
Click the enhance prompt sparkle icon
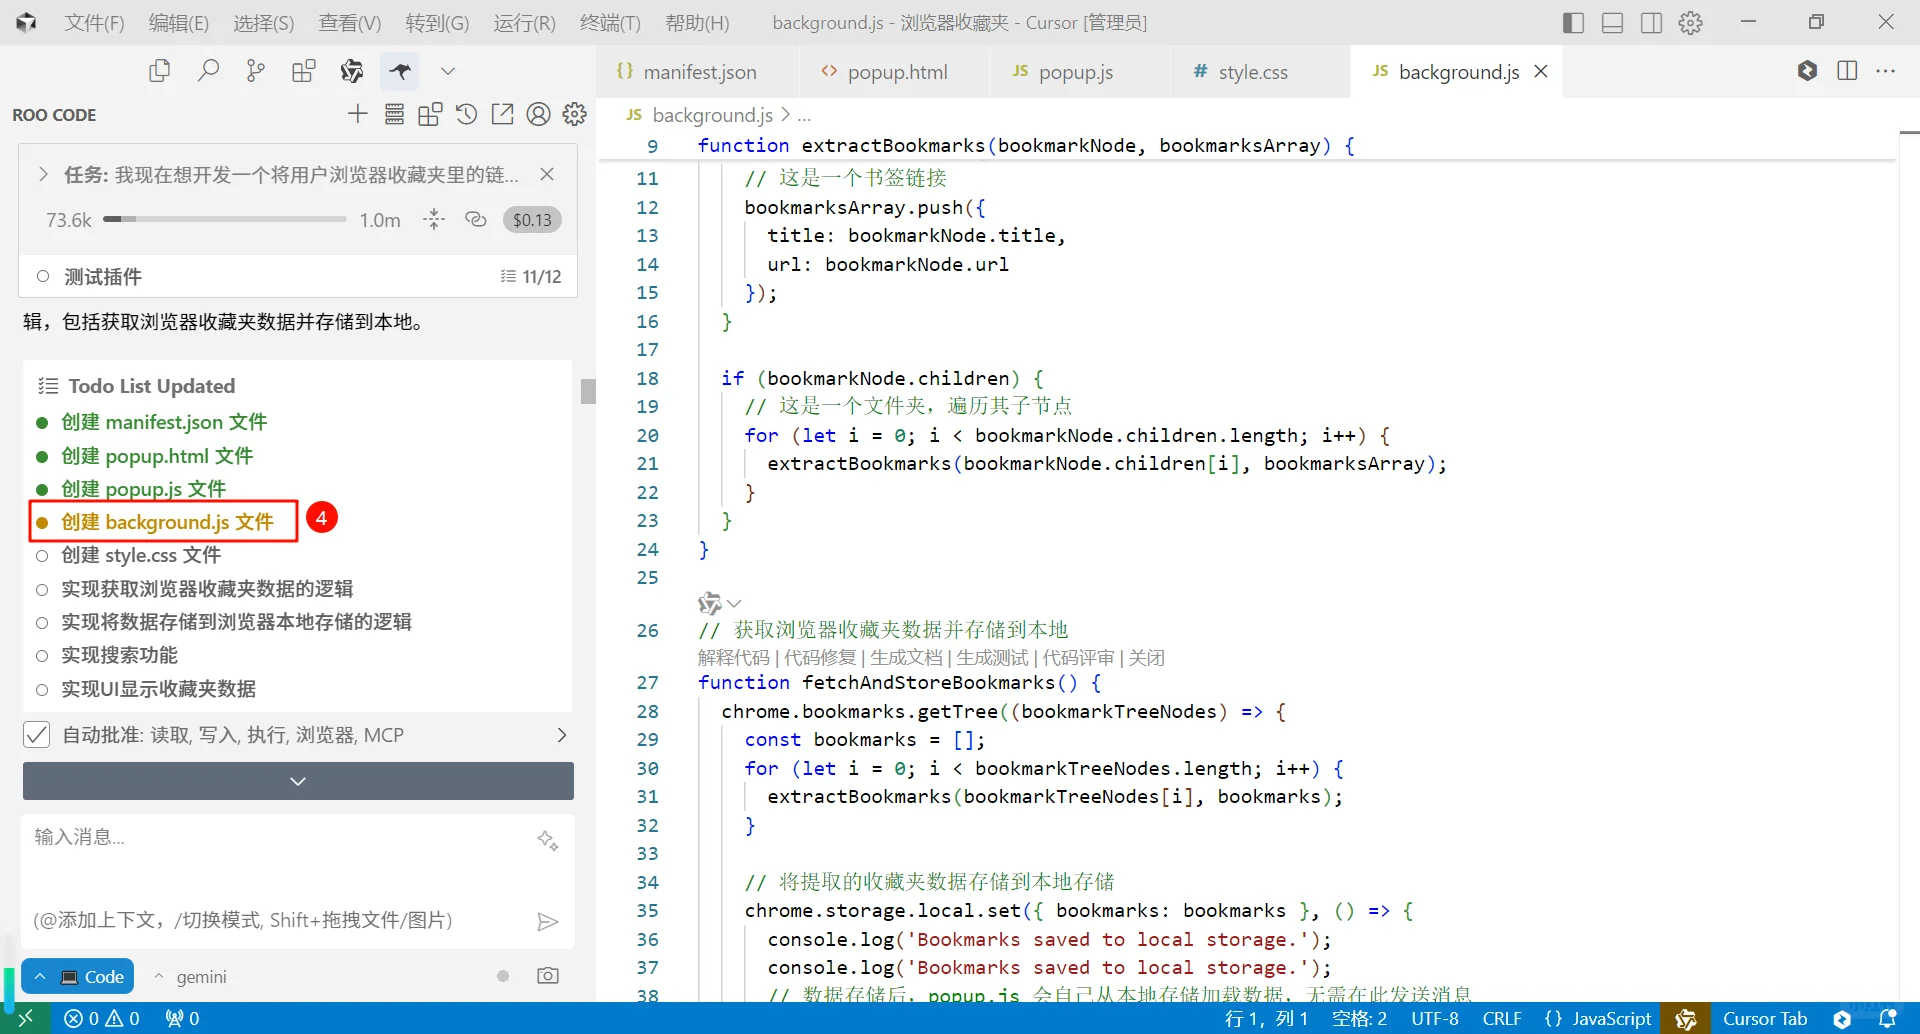pos(548,840)
